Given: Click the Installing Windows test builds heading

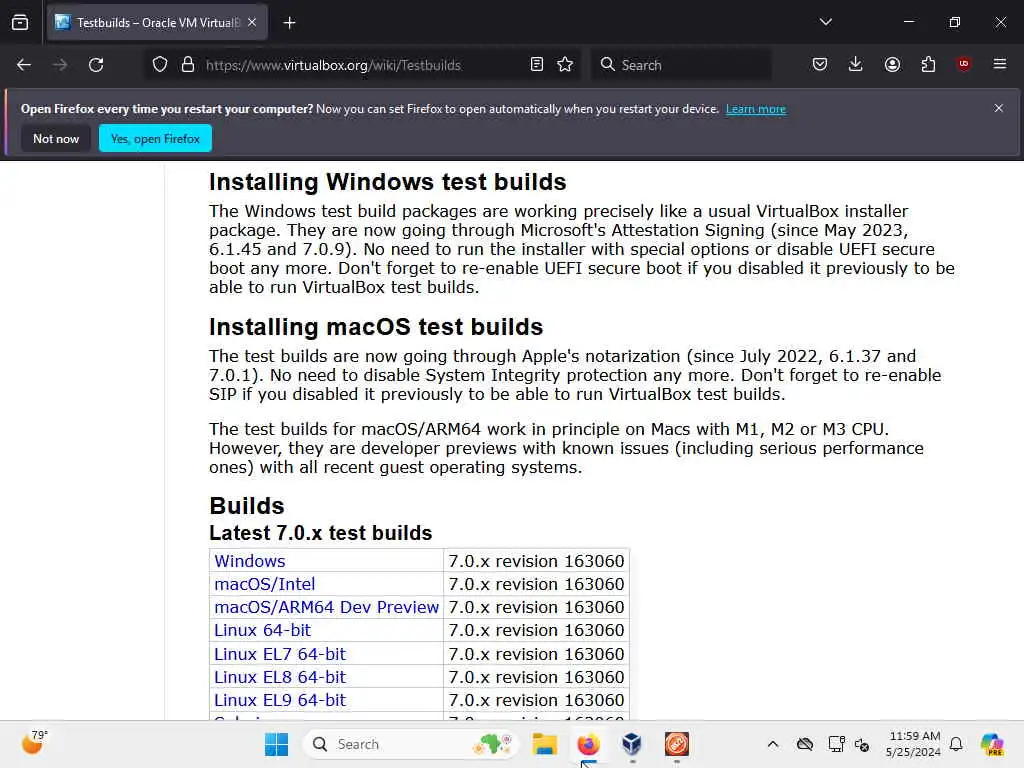Looking at the screenshot, I should point(387,182).
